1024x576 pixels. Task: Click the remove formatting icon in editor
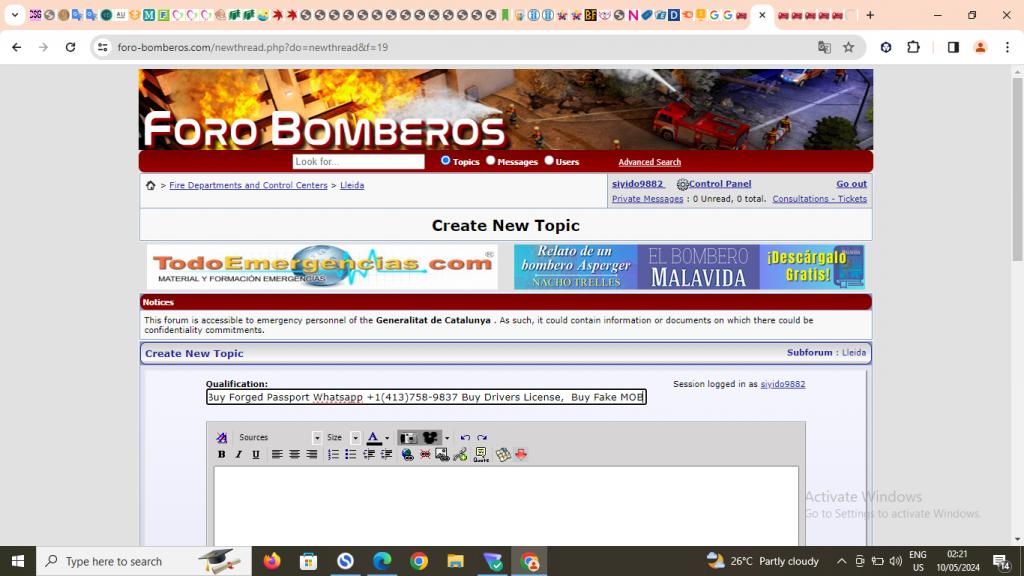(222, 438)
